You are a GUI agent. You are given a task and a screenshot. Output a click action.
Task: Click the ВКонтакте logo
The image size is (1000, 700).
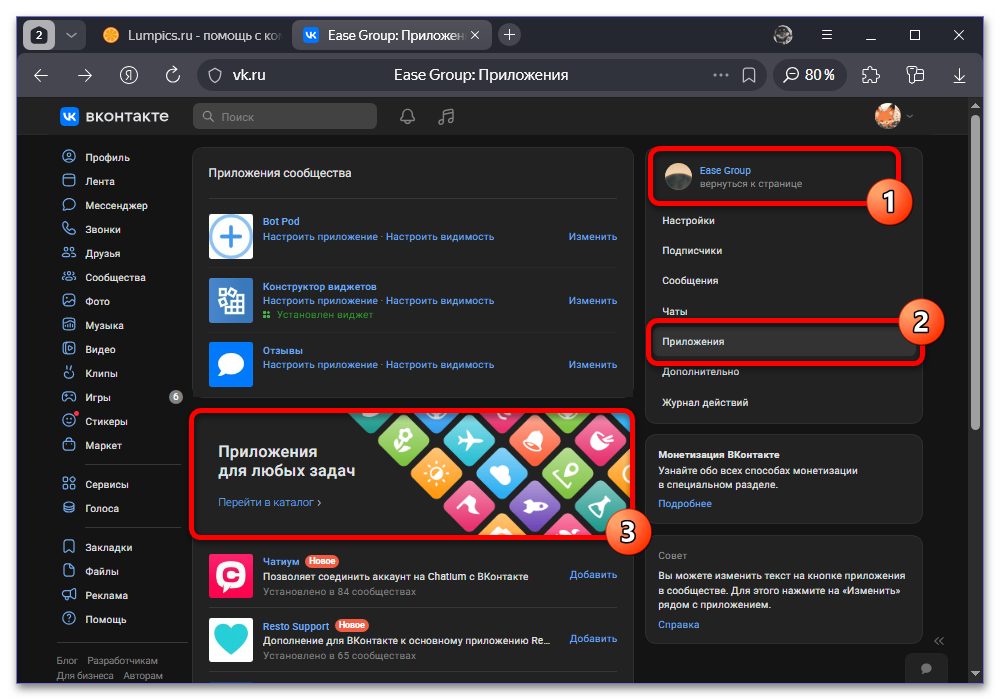coord(115,116)
